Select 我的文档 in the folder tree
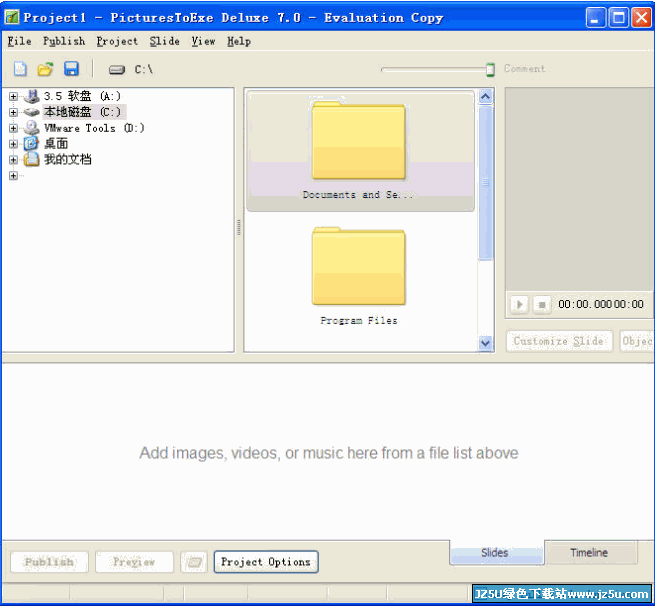The image size is (655, 606). [68, 160]
